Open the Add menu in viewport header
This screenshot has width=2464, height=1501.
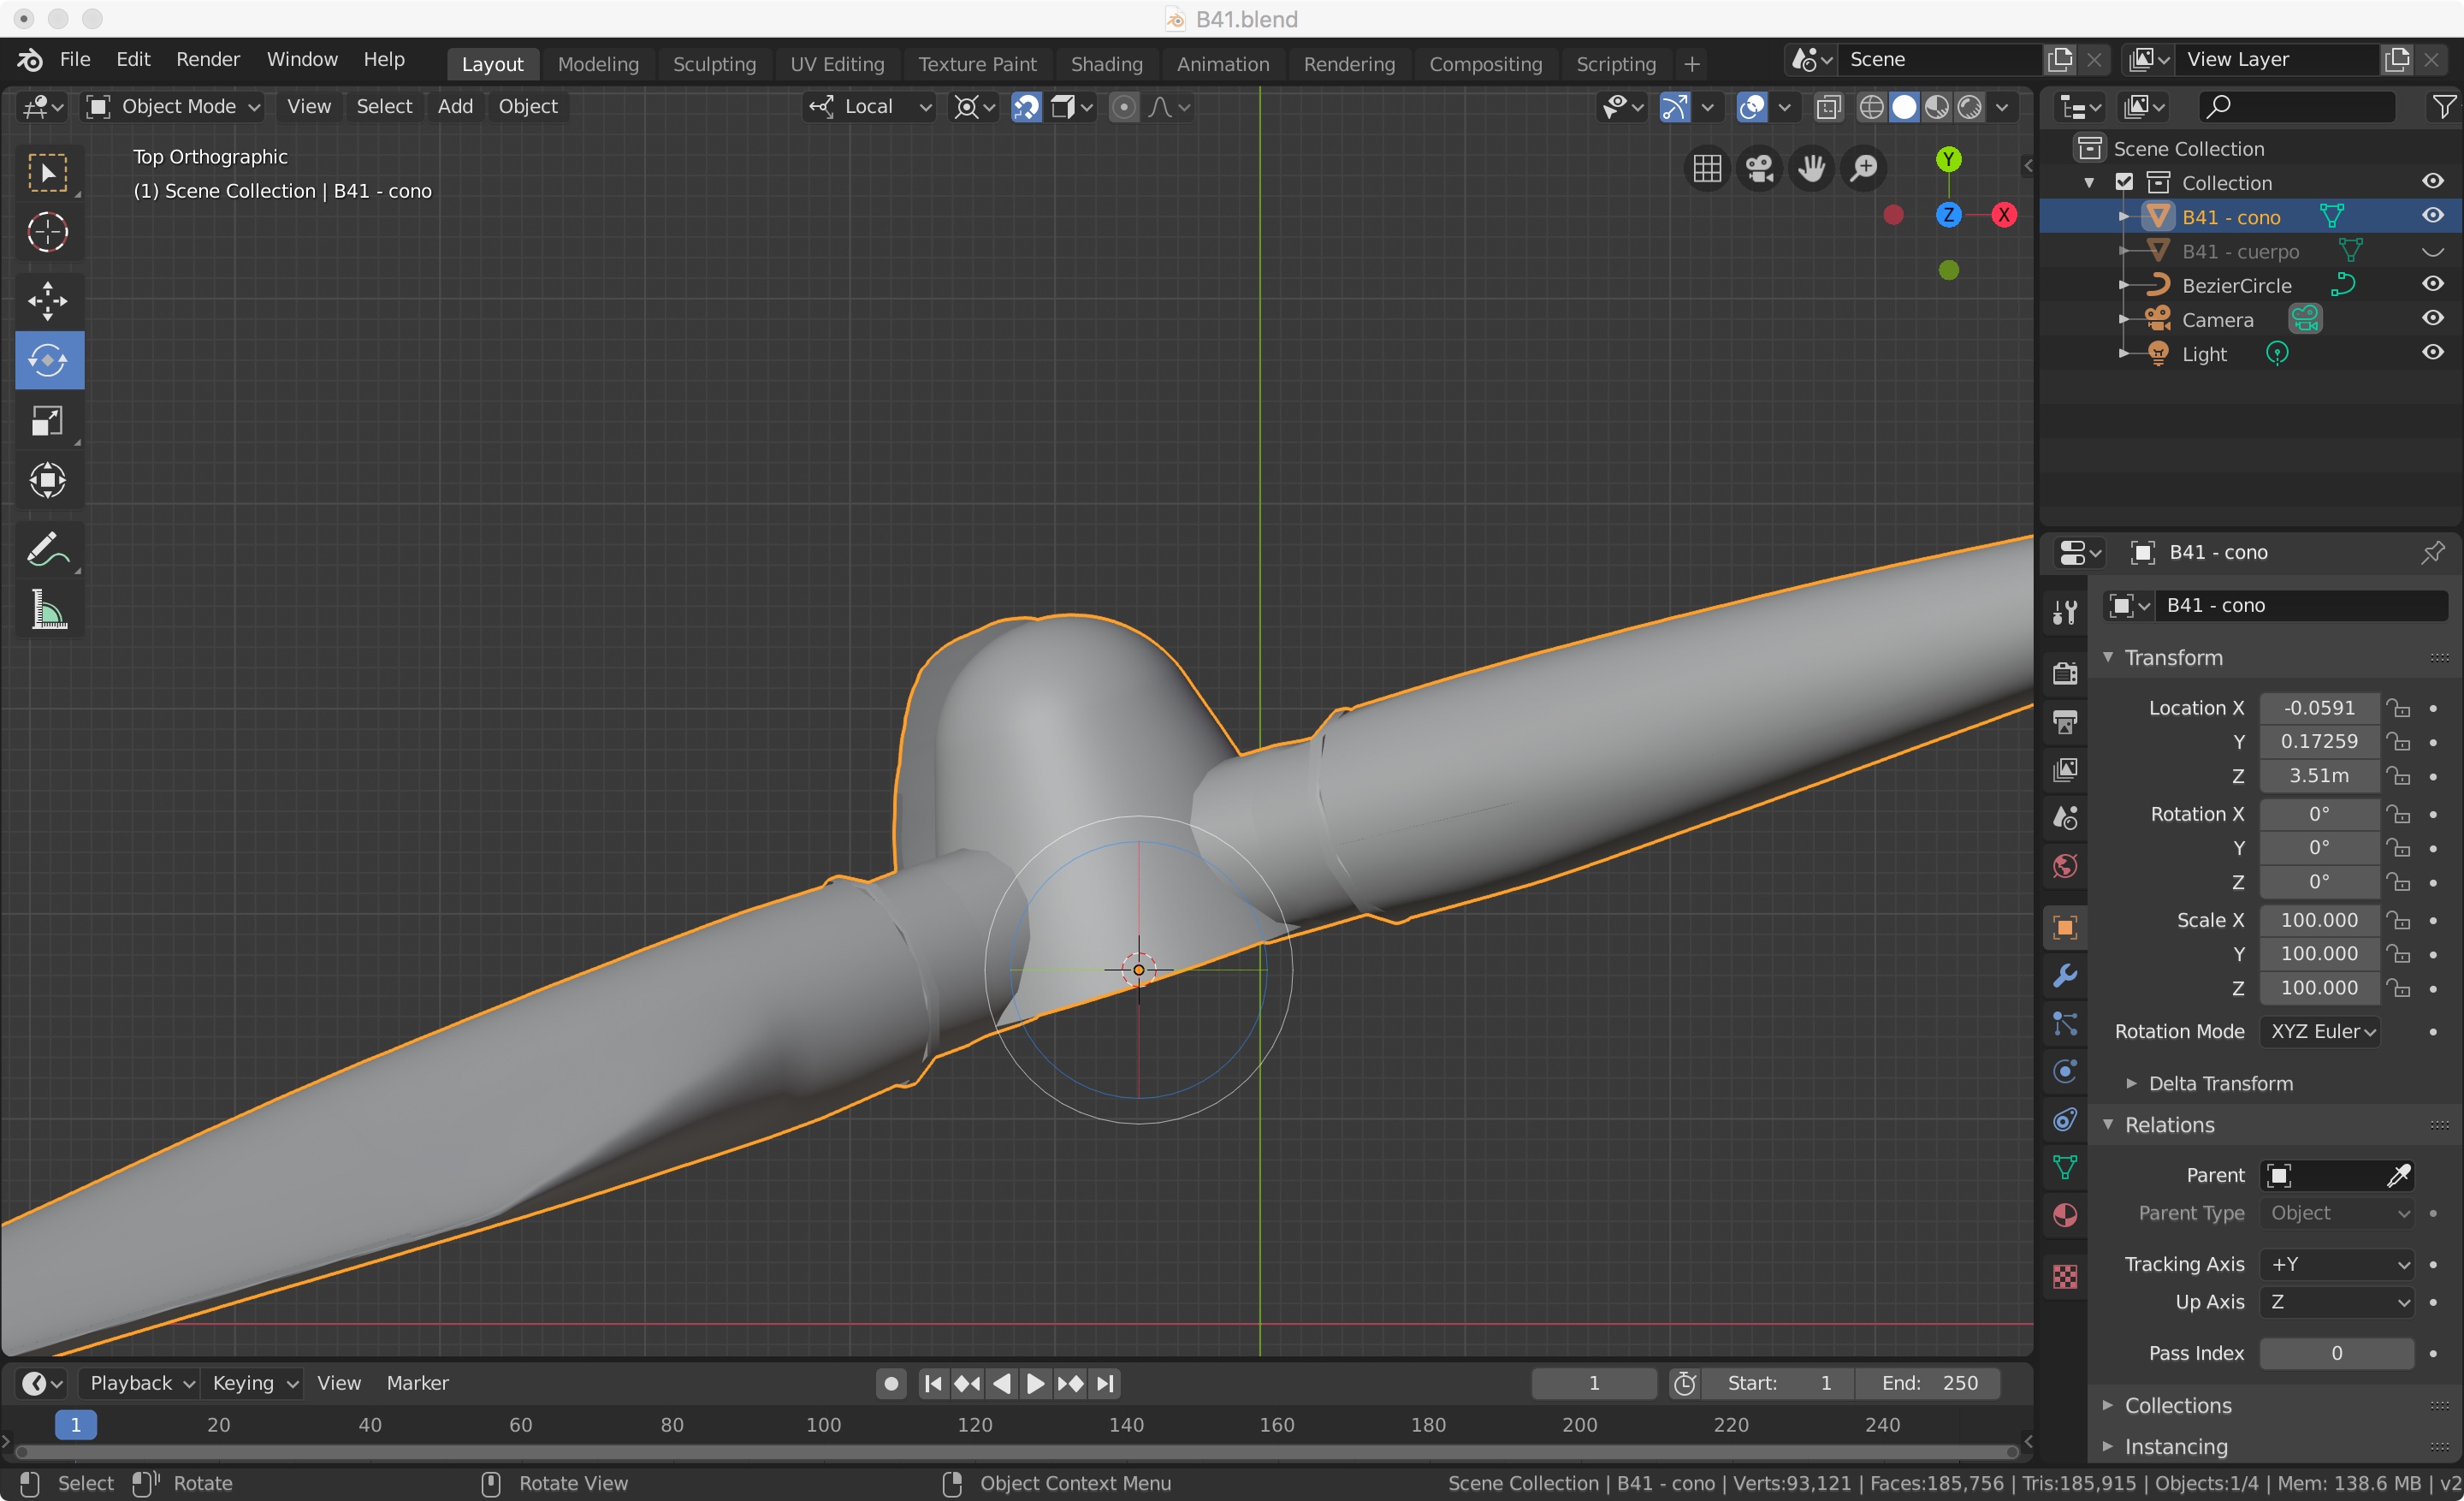coord(455,106)
